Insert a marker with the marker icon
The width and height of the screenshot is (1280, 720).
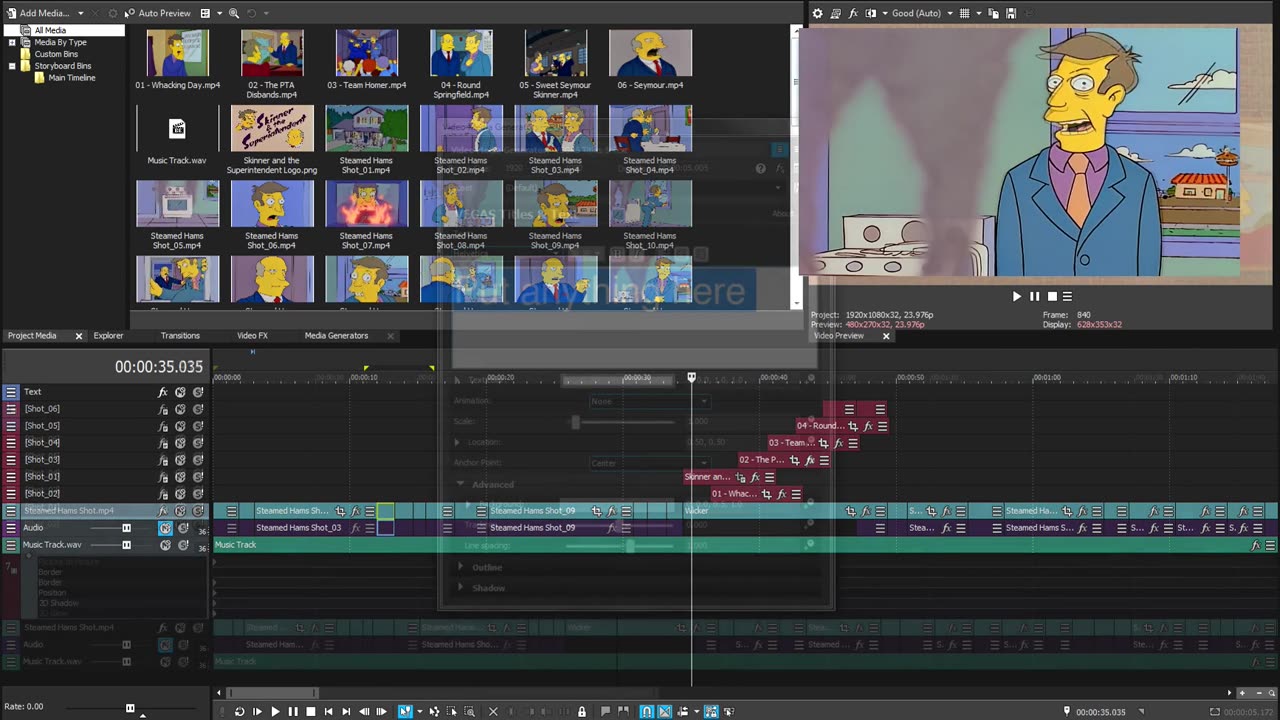click(x=605, y=712)
